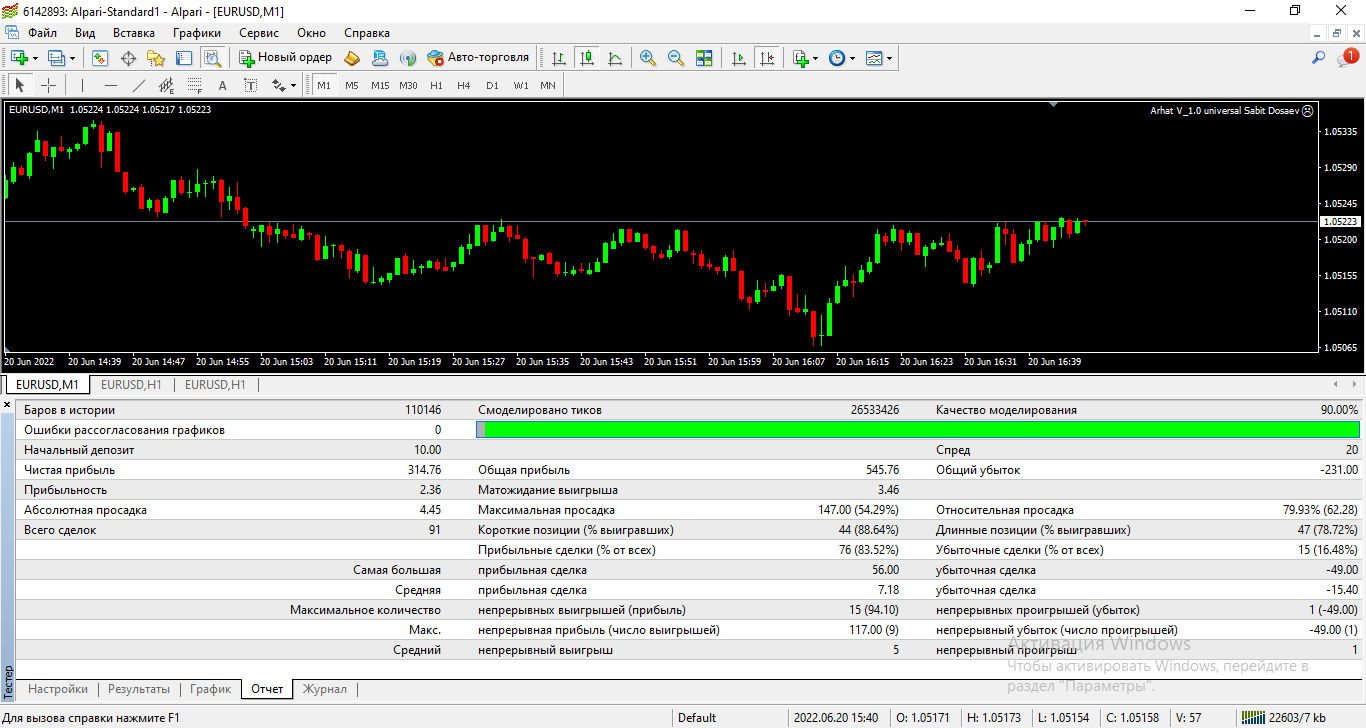The width and height of the screenshot is (1366, 728).
Task: Open the chat notifications icon
Action: click(x=1347, y=58)
